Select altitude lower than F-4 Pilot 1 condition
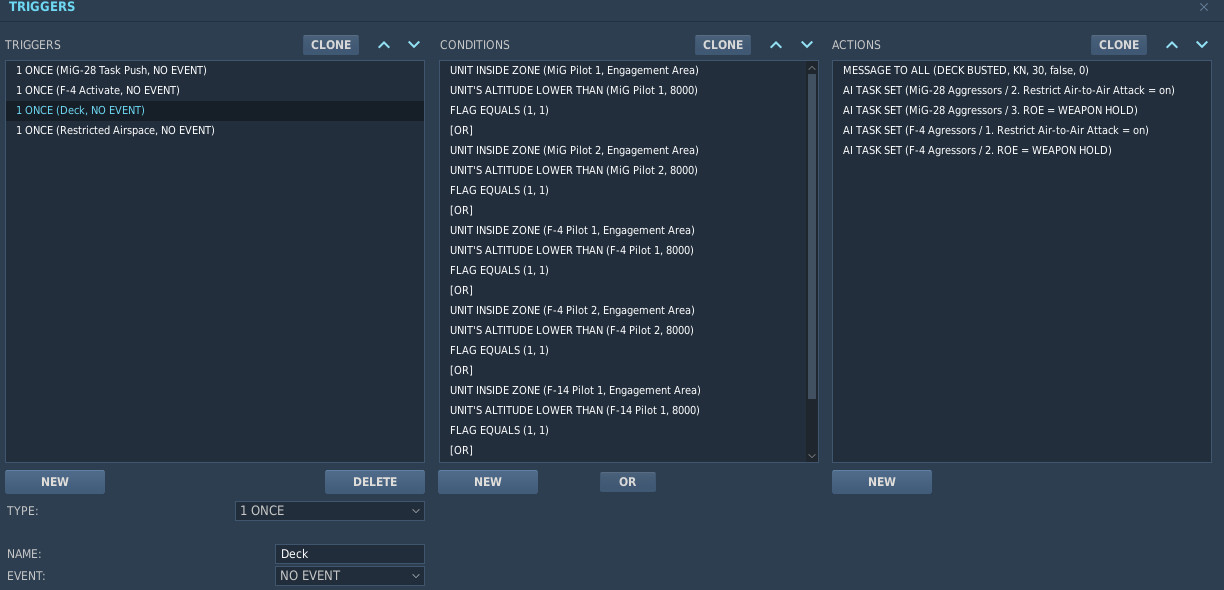 pos(623,251)
